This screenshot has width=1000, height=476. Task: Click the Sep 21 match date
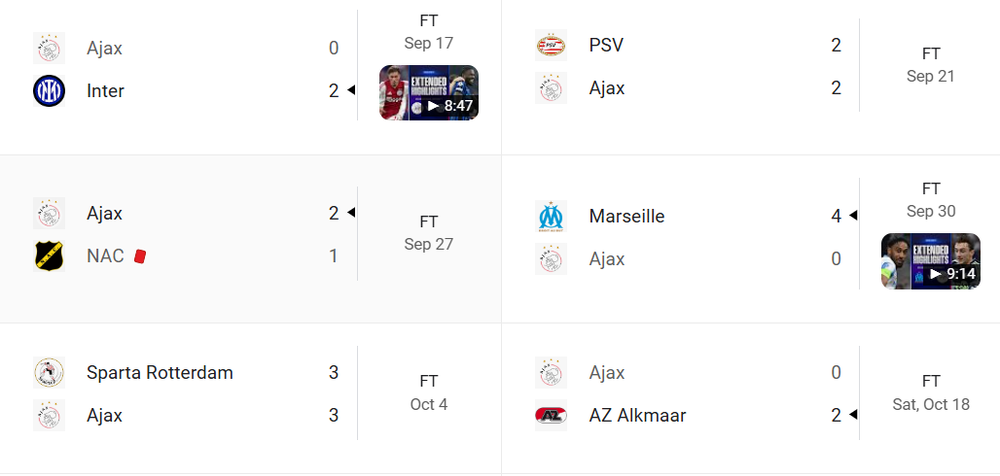(x=930, y=76)
